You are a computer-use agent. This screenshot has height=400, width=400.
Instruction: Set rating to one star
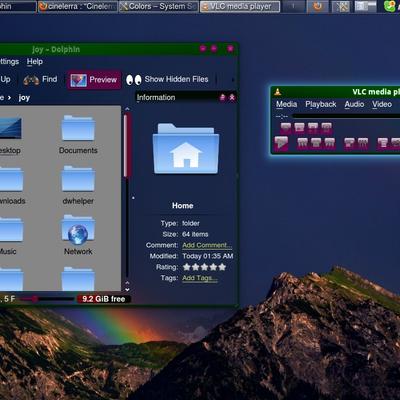point(187,267)
